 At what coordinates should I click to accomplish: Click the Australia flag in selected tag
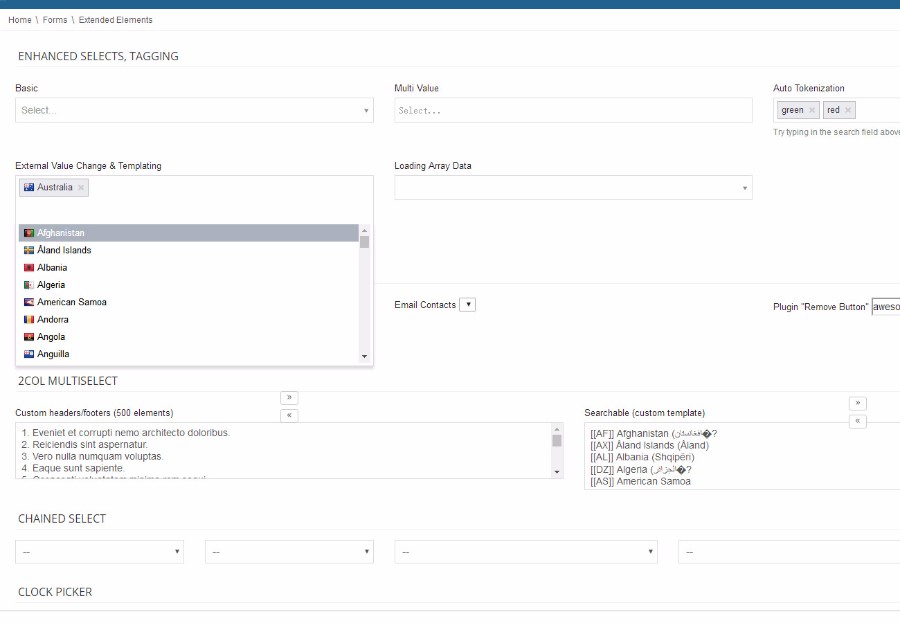29,187
